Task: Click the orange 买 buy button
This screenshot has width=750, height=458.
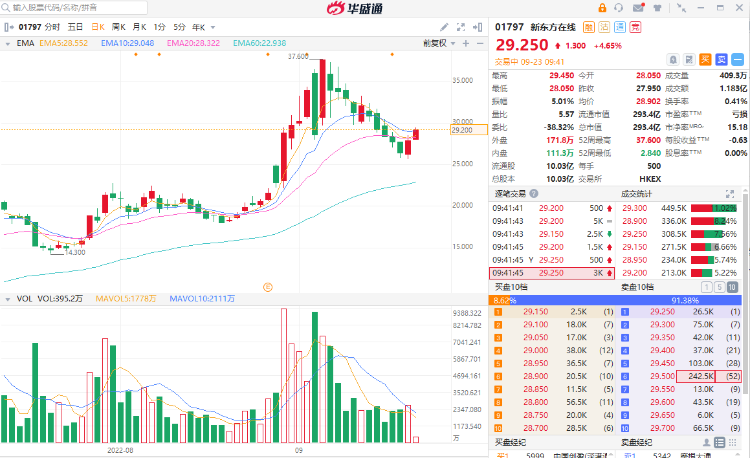Action: (705, 60)
